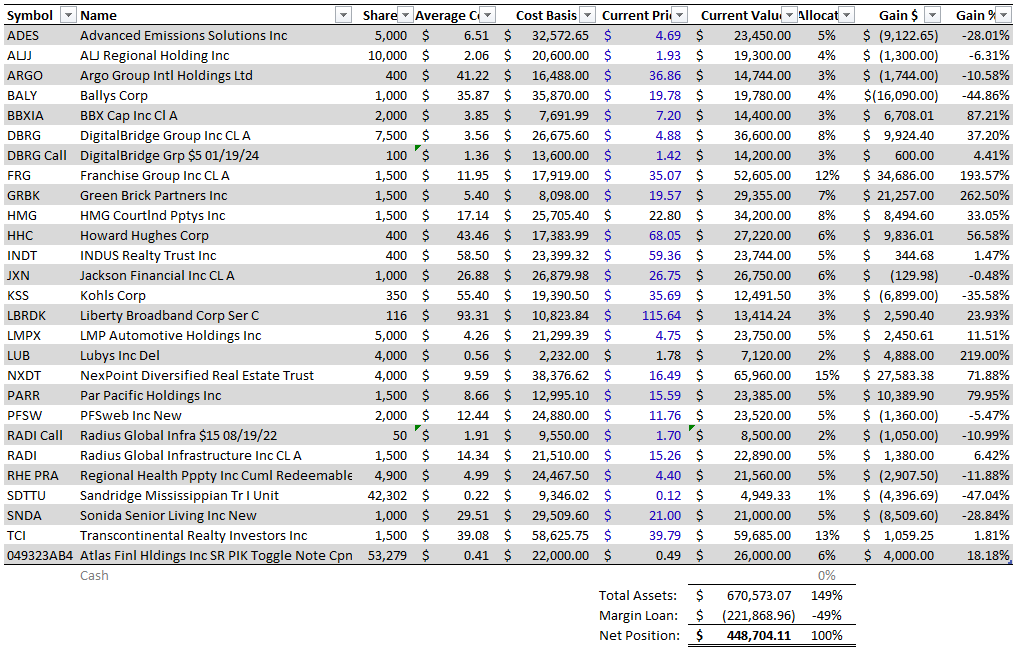Image resolution: width=1018 pixels, height=648 pixels.
Task: Click Transcontinental Realty Investors Inc name
Action: pos(193,536)
